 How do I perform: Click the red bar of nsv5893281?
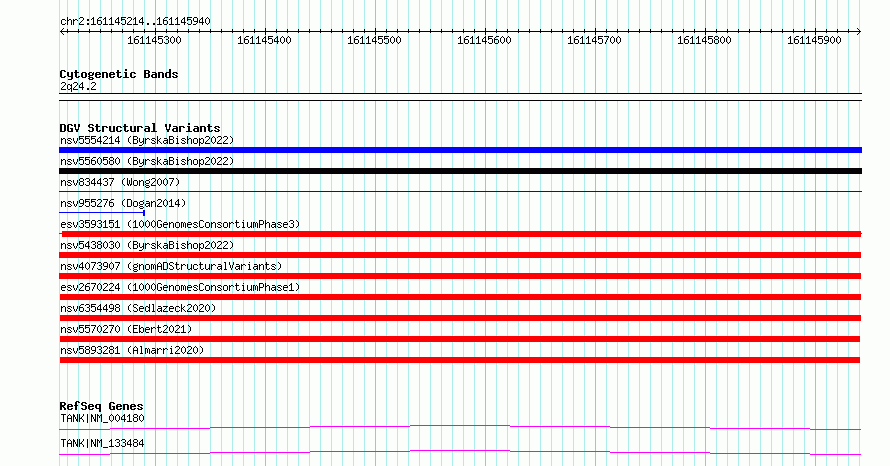click(x=460, y=360)
